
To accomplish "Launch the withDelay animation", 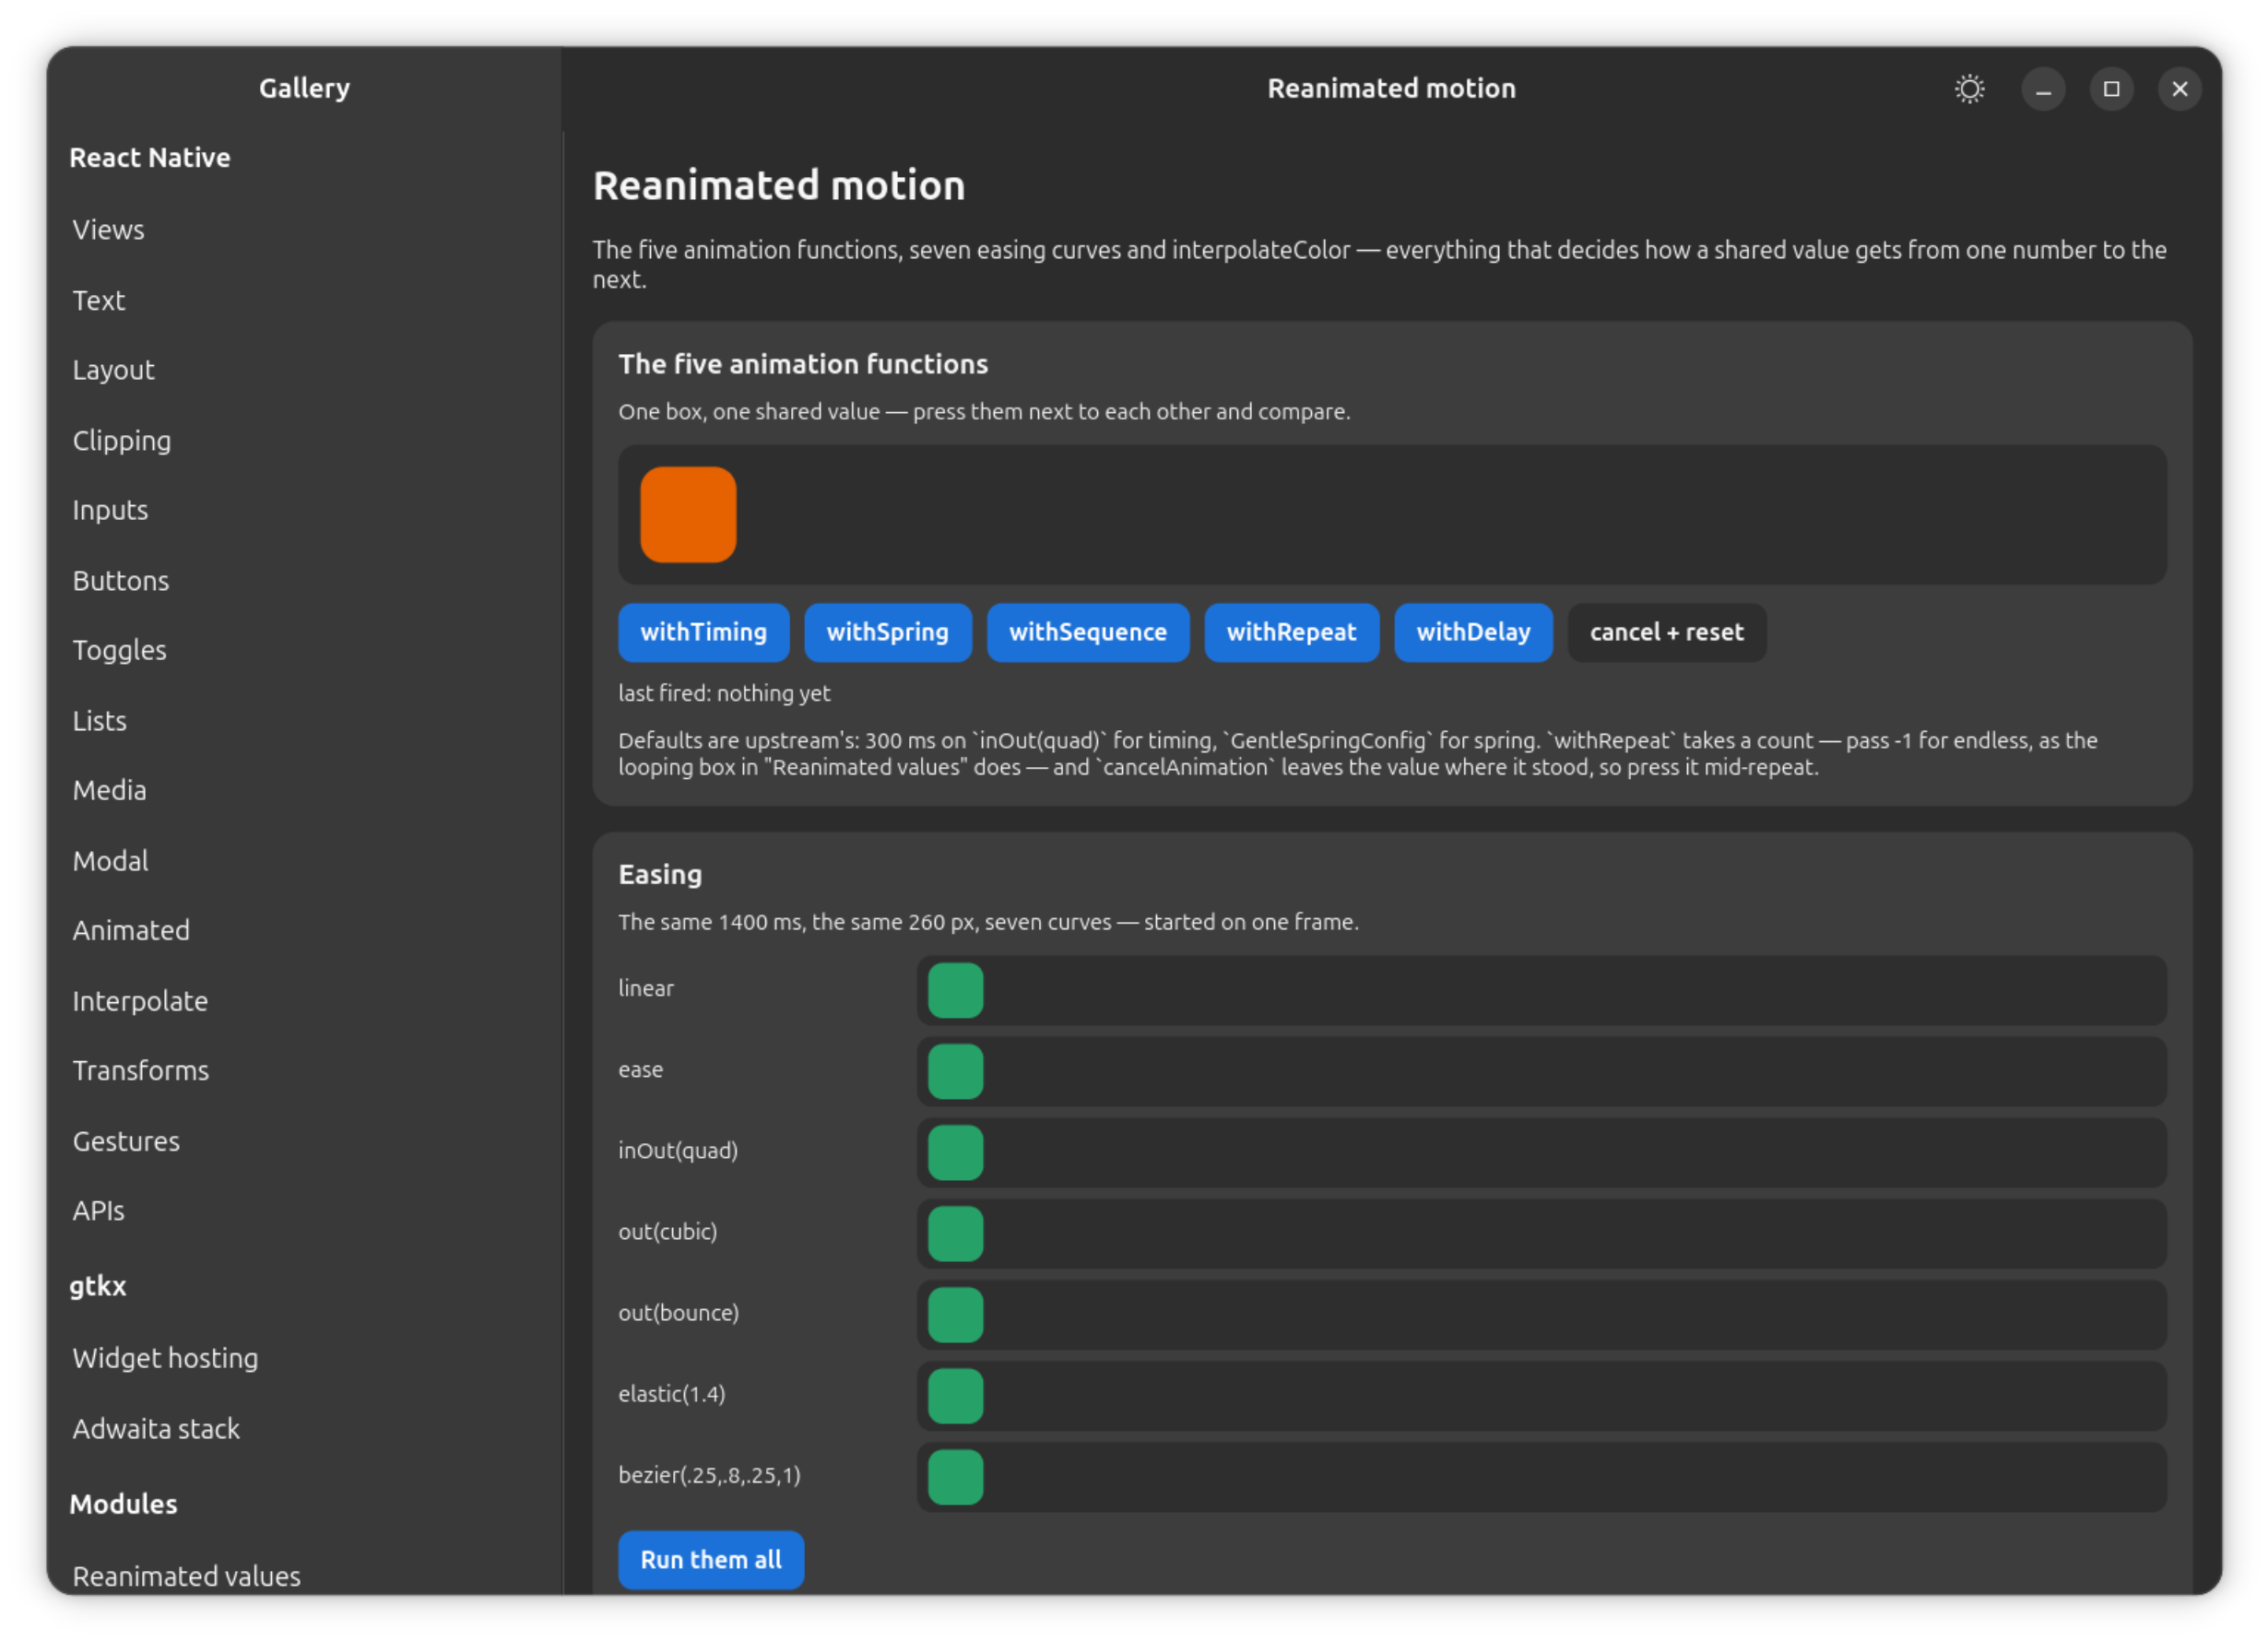I will [x=1473, y=632].
